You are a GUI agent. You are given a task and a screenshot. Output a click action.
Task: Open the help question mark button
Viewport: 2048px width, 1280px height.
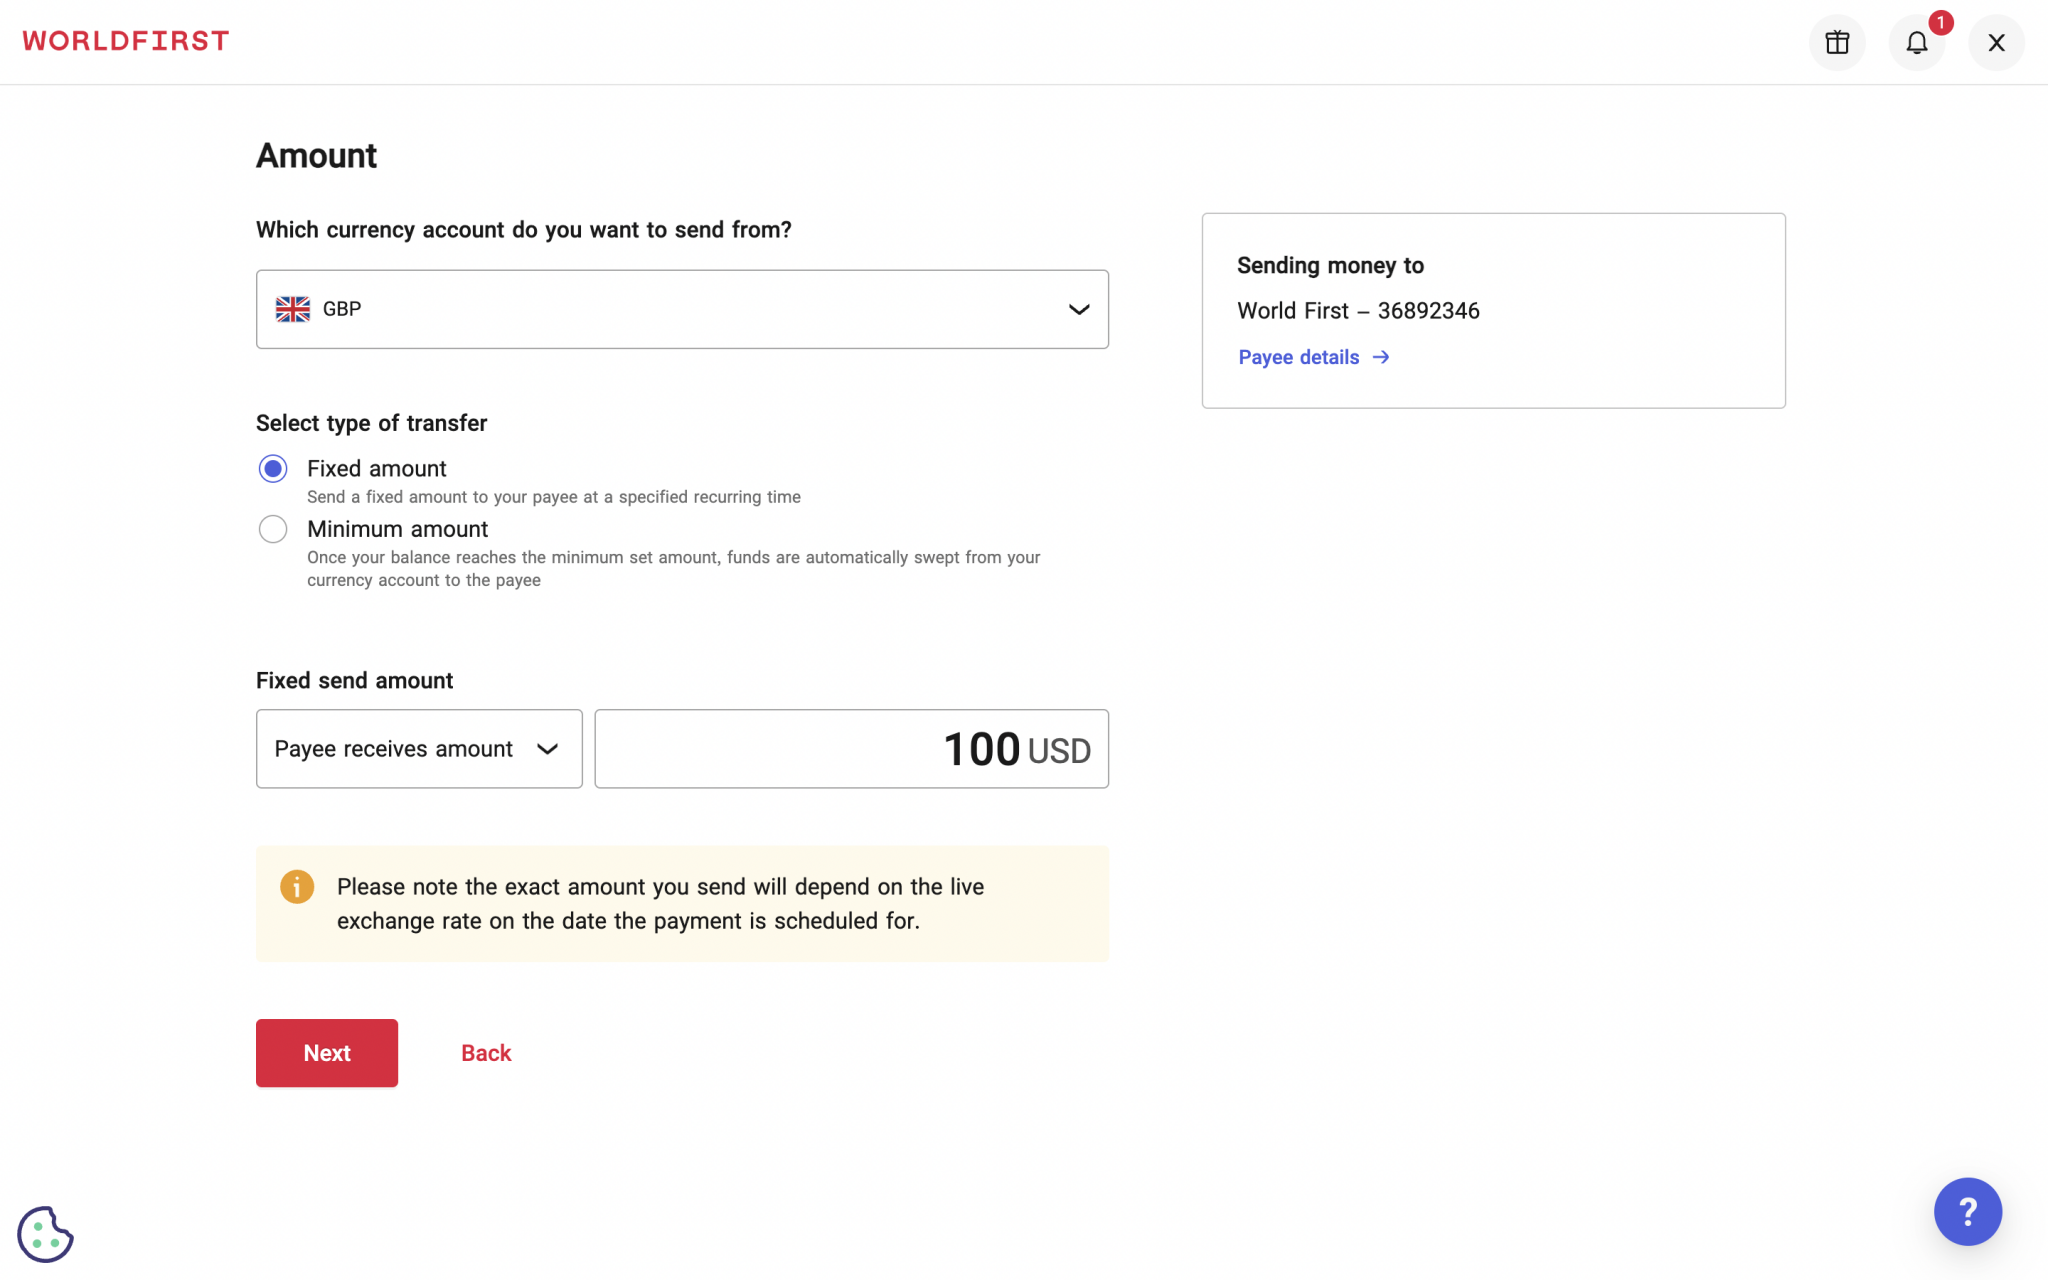coord(1967,1211)
